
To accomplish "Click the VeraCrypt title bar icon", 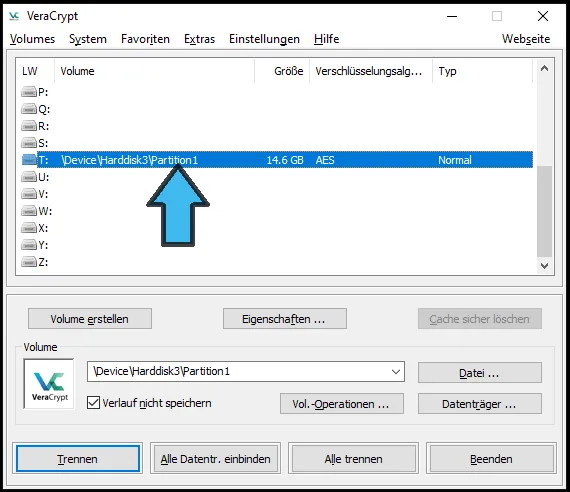I will click(14, 16).
